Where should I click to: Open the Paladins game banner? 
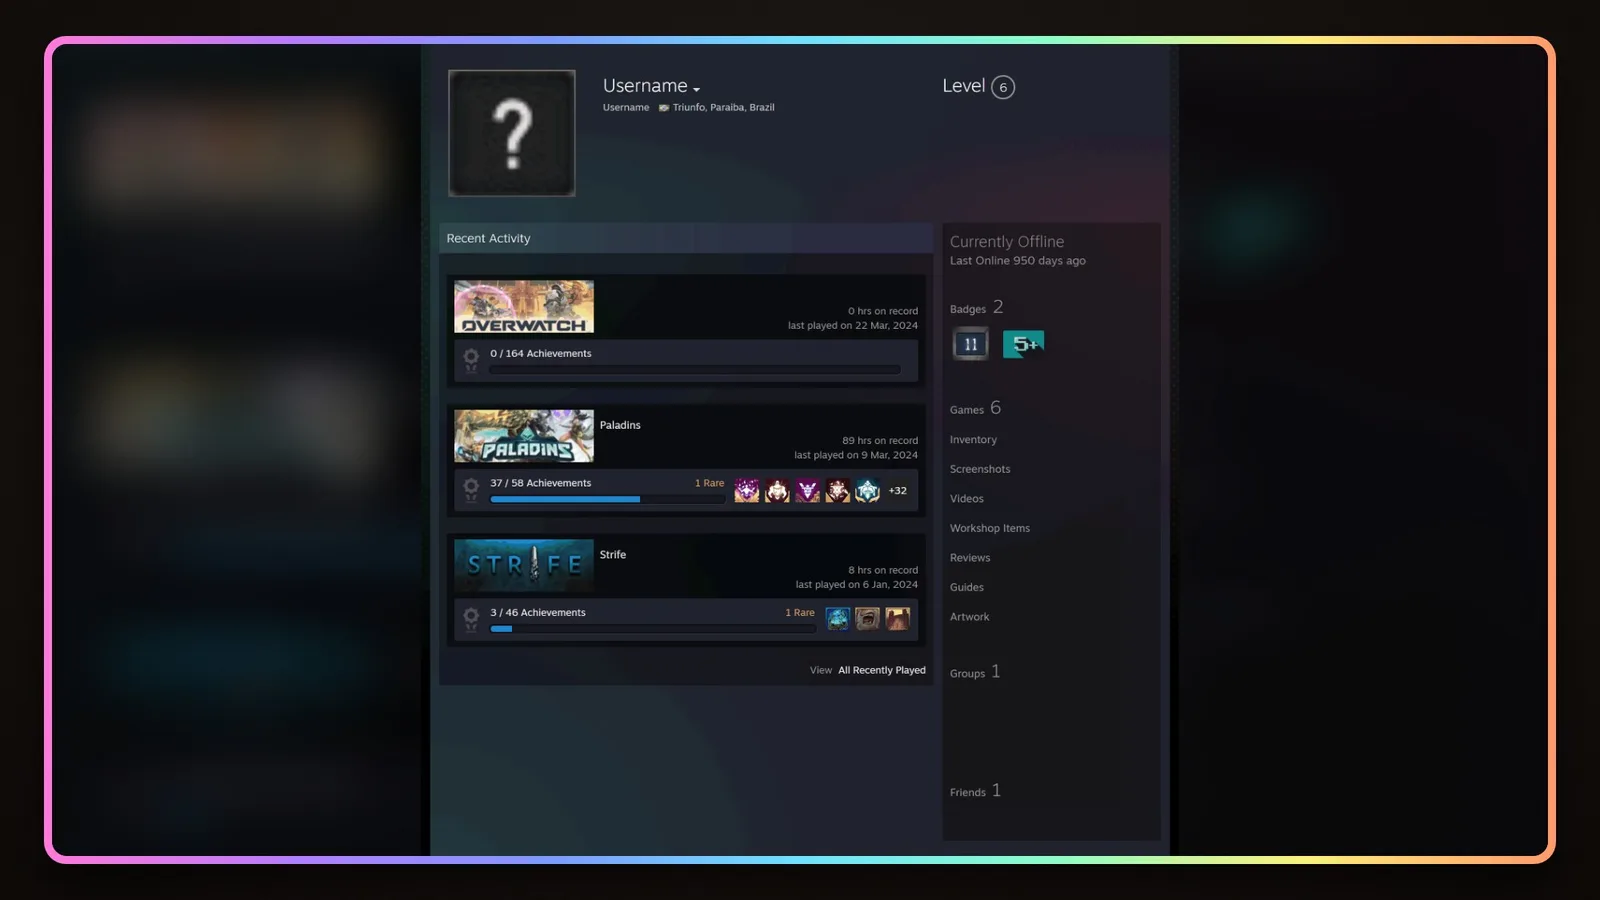click(524, 436)
